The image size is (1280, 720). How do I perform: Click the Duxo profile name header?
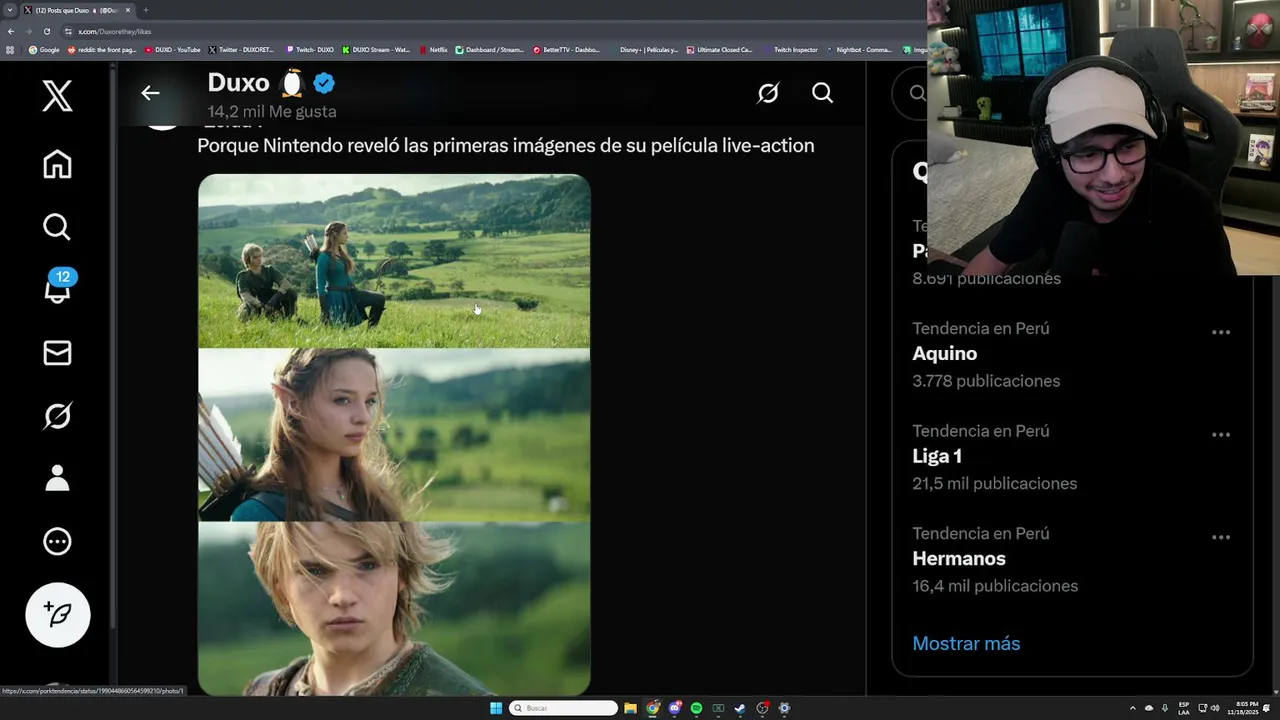(238, 83)
